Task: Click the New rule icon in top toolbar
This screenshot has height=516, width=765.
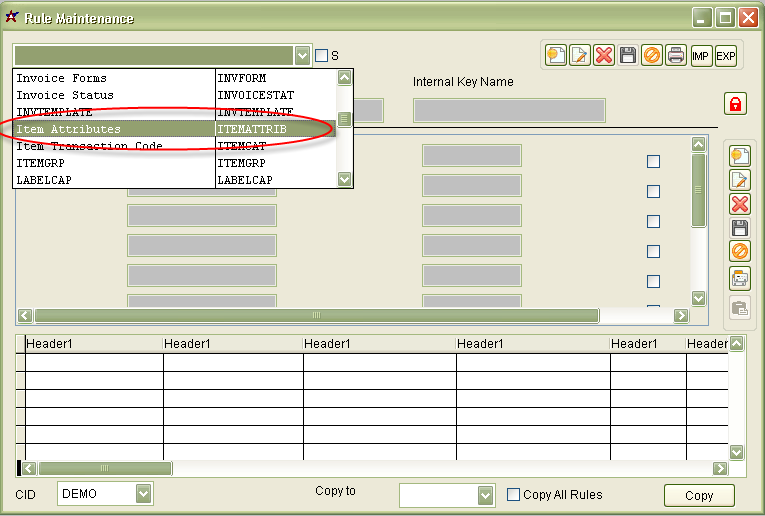Action: 556,56
